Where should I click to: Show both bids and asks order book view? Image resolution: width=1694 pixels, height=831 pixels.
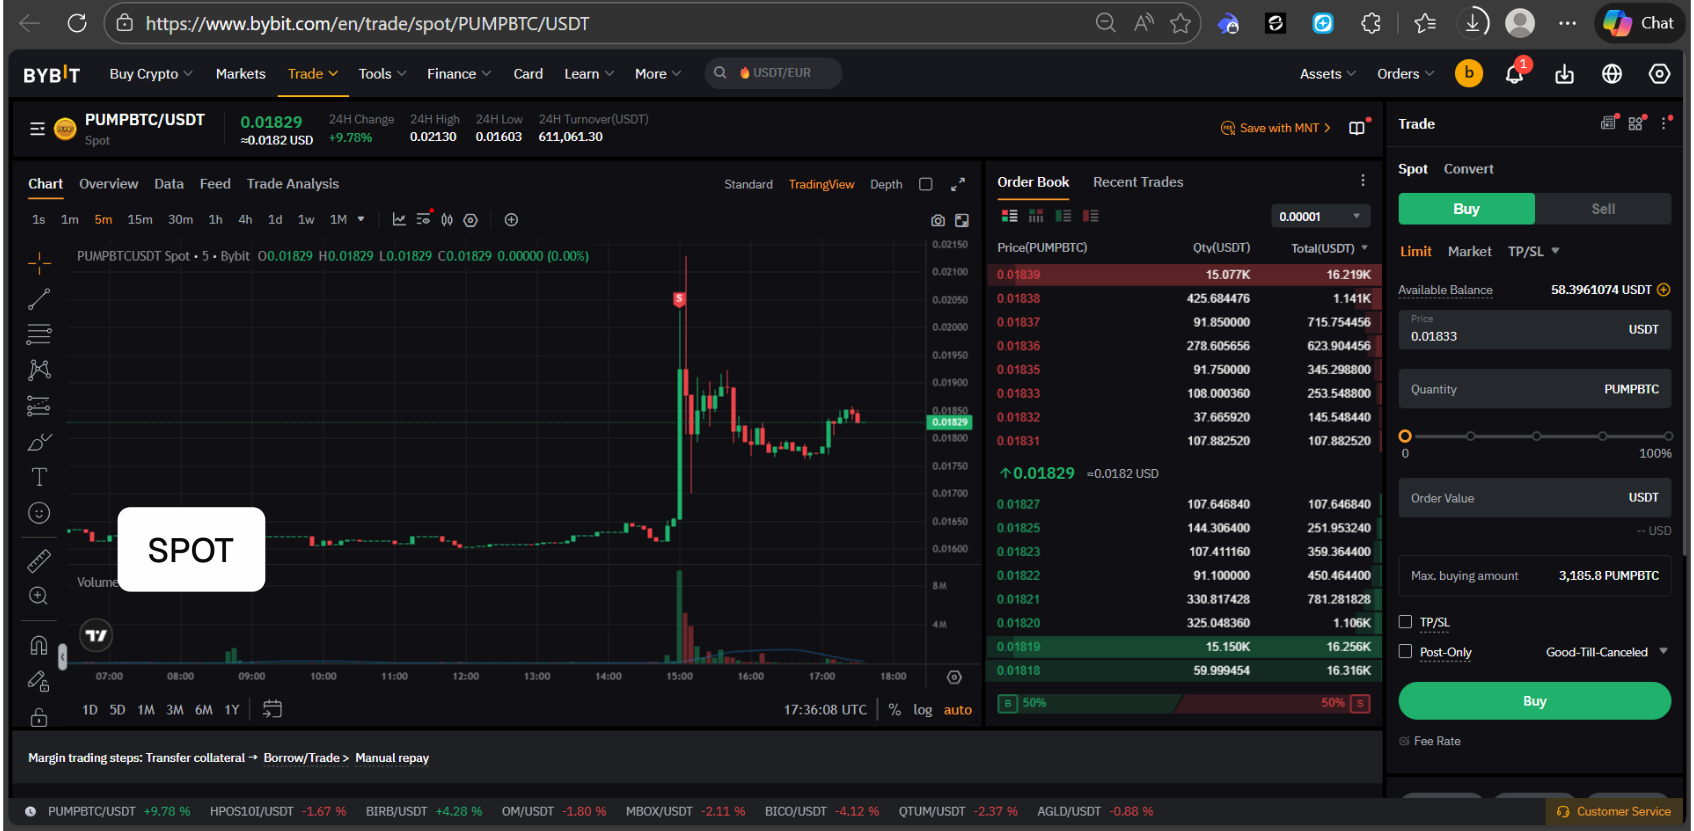point(1010,216)
